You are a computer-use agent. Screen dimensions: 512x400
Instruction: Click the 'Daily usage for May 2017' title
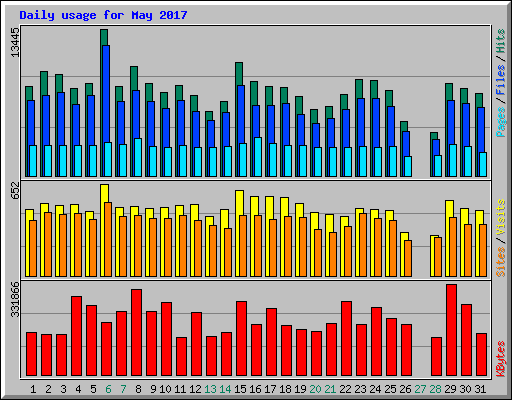103,15
